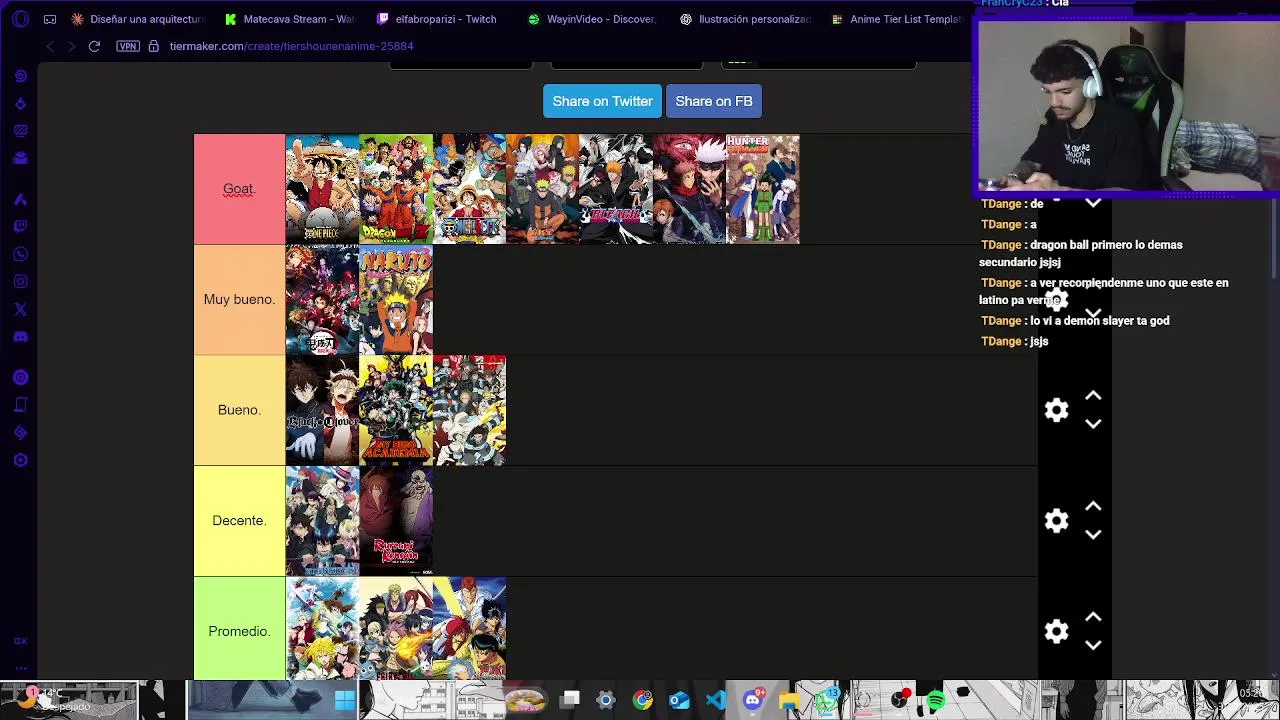Select the Fire Force thumbnail in Bueno

(470, 410)
